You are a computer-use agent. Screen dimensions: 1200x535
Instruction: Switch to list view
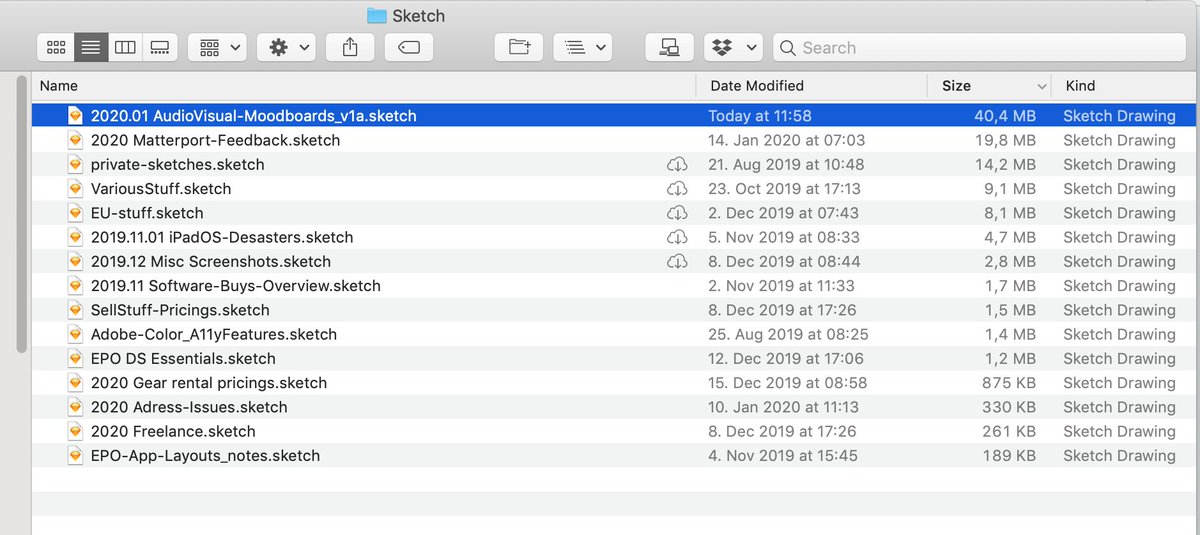tap(91, 47)
